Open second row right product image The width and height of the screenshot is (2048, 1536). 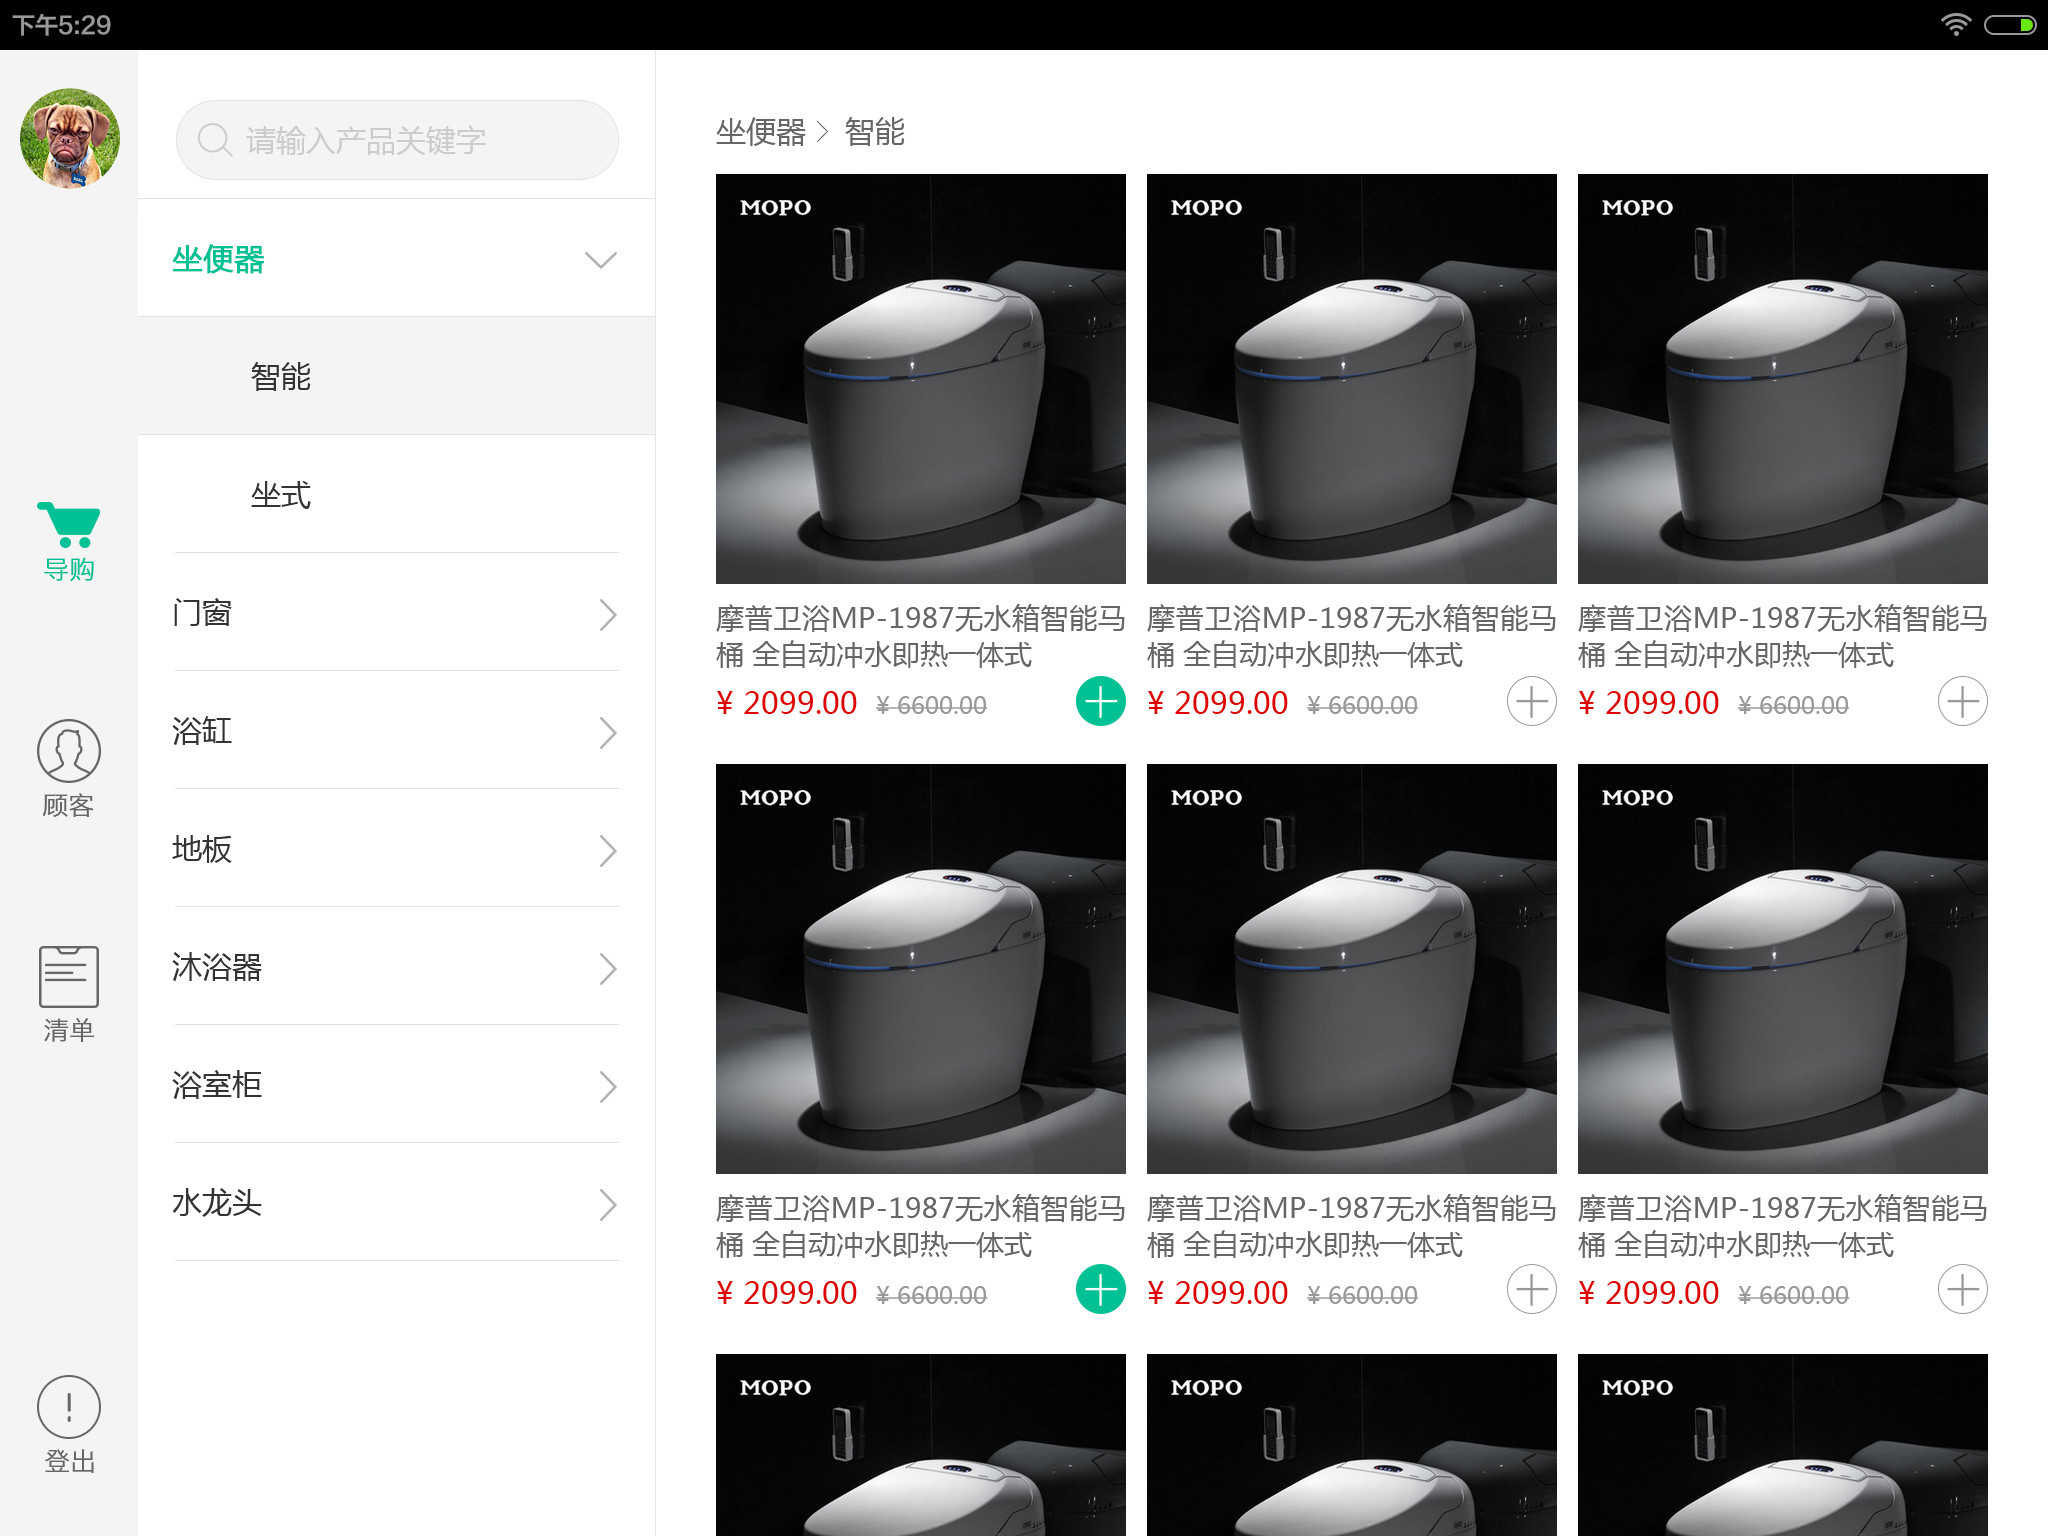pos(1783,969)
